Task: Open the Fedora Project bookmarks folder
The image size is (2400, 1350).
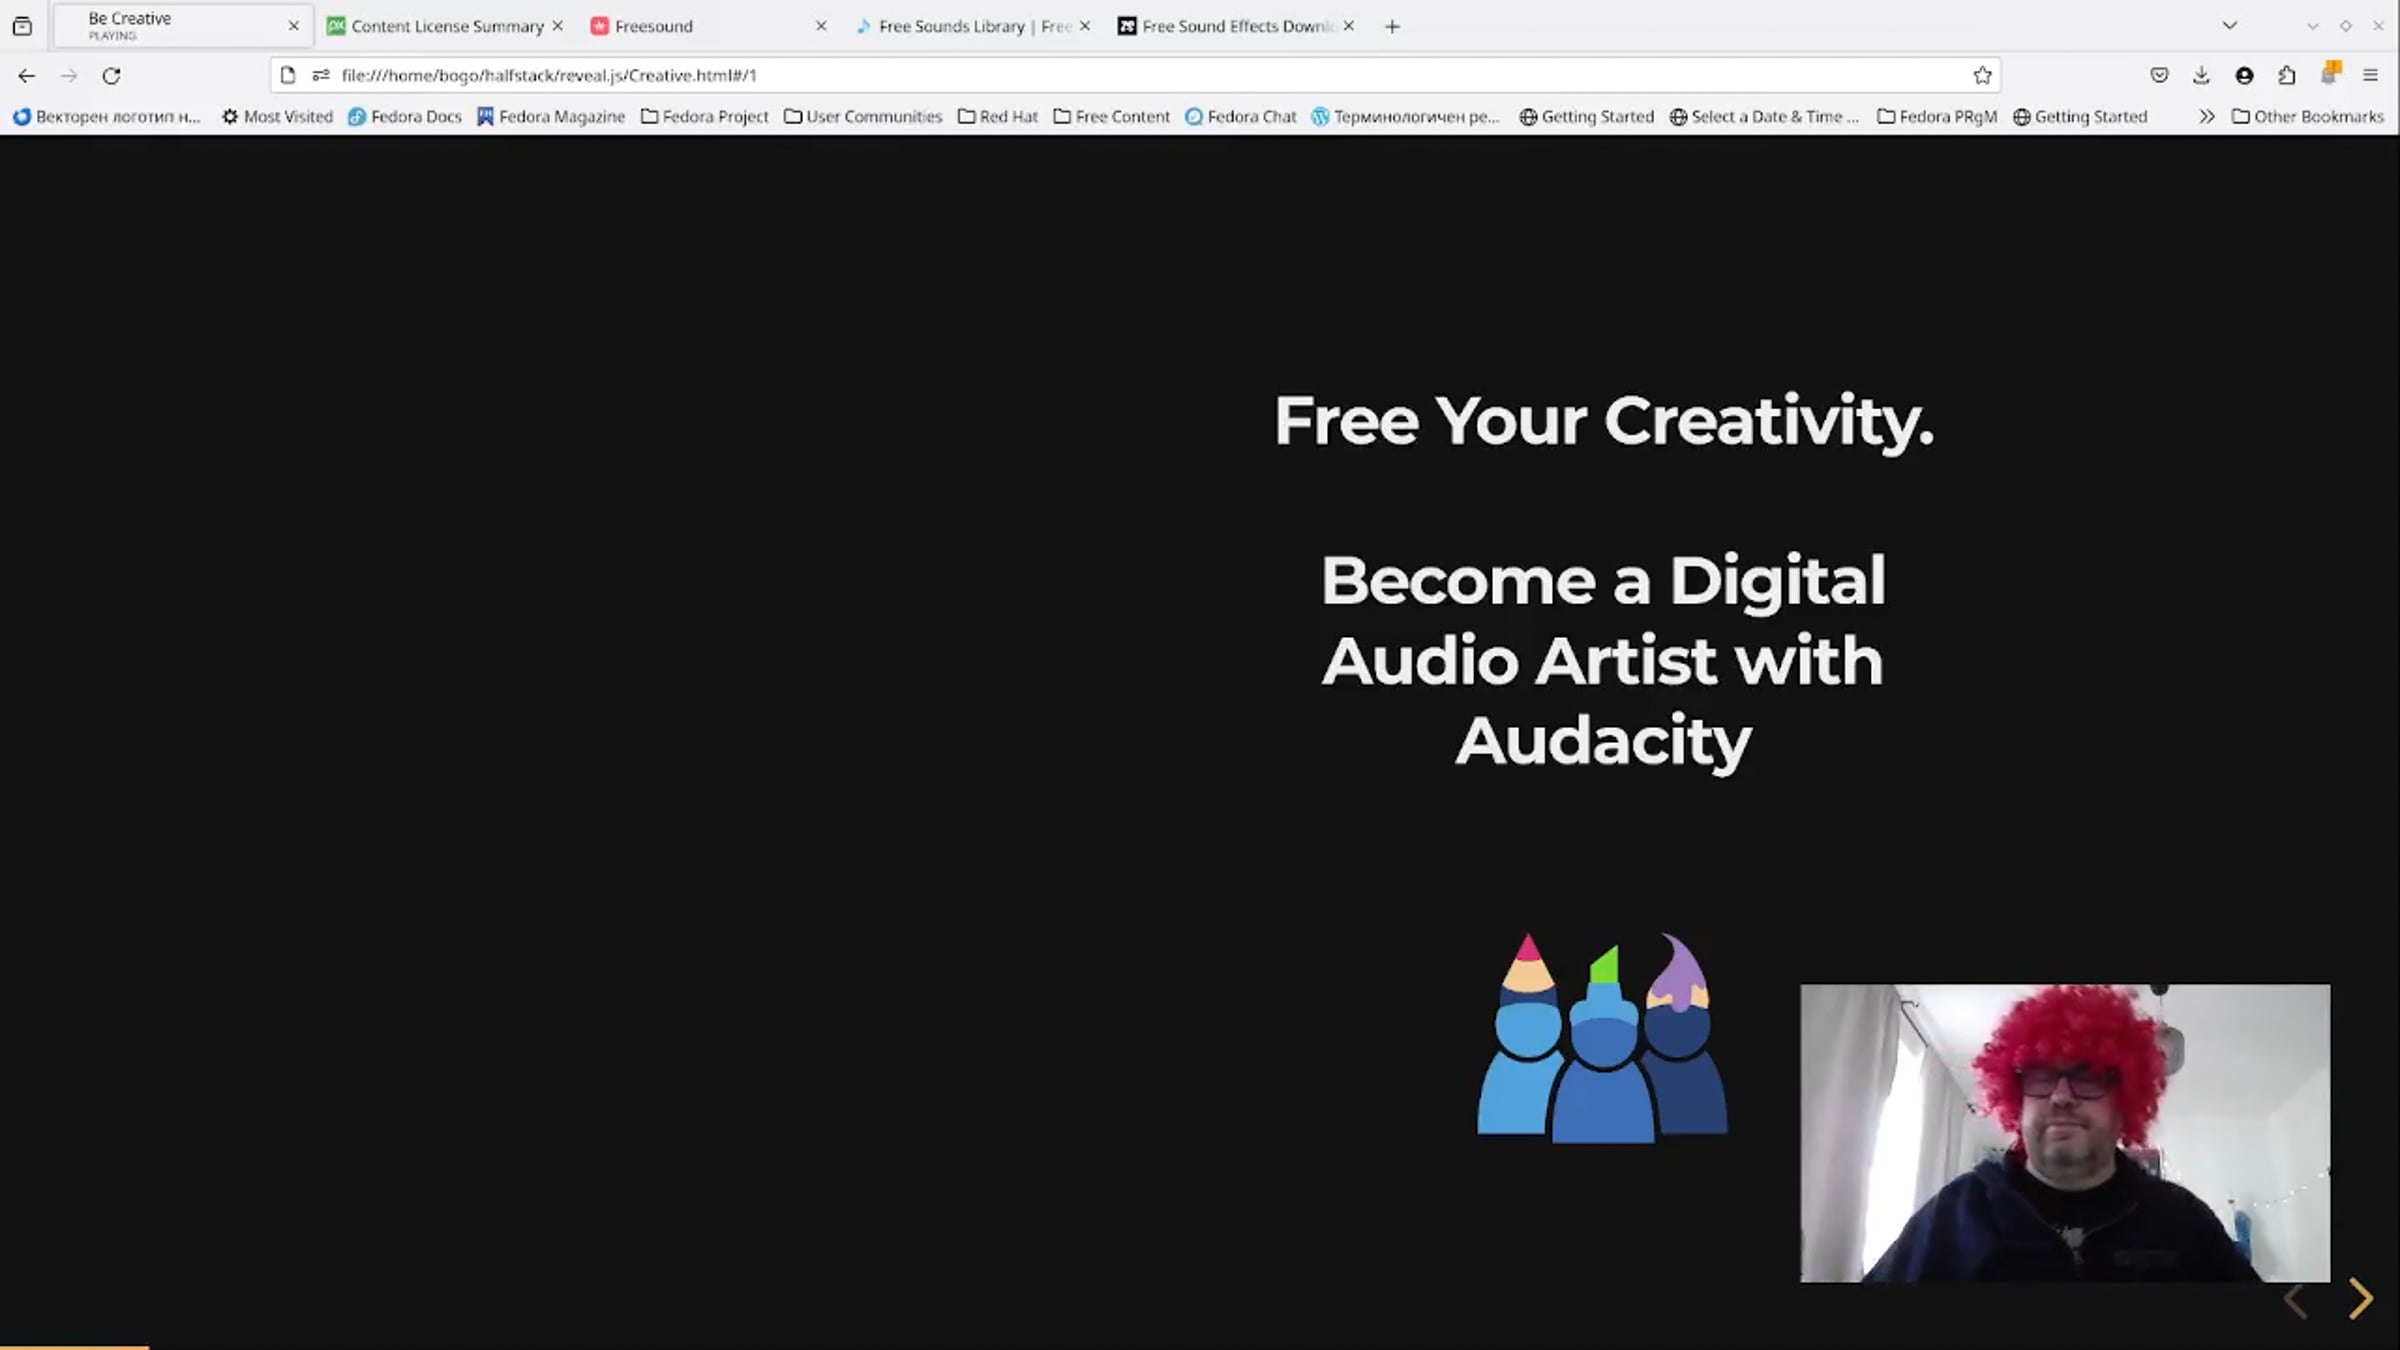Action: [704, 117]
